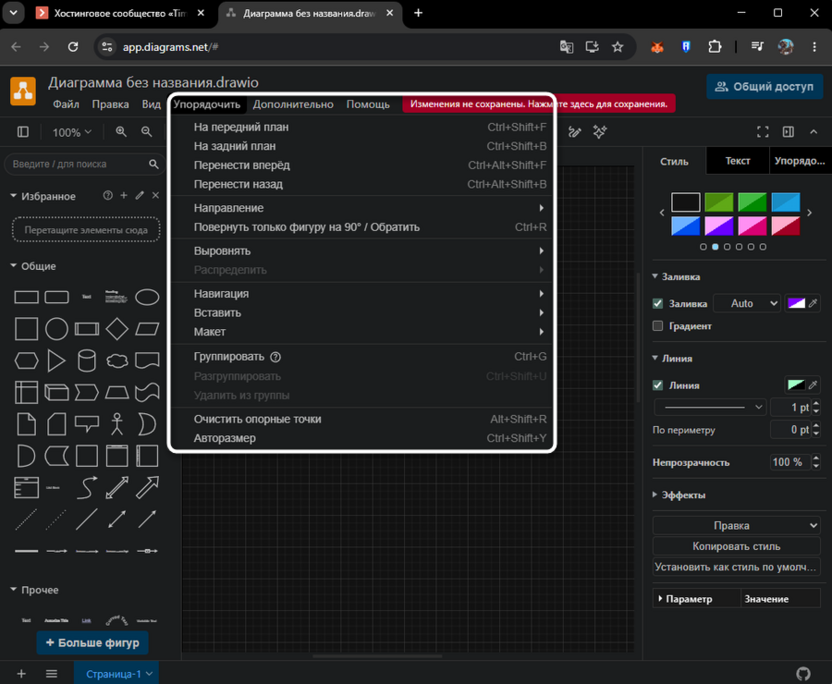
Task: Click the freehand sketch pencil icon
Action: coord(574,132)
